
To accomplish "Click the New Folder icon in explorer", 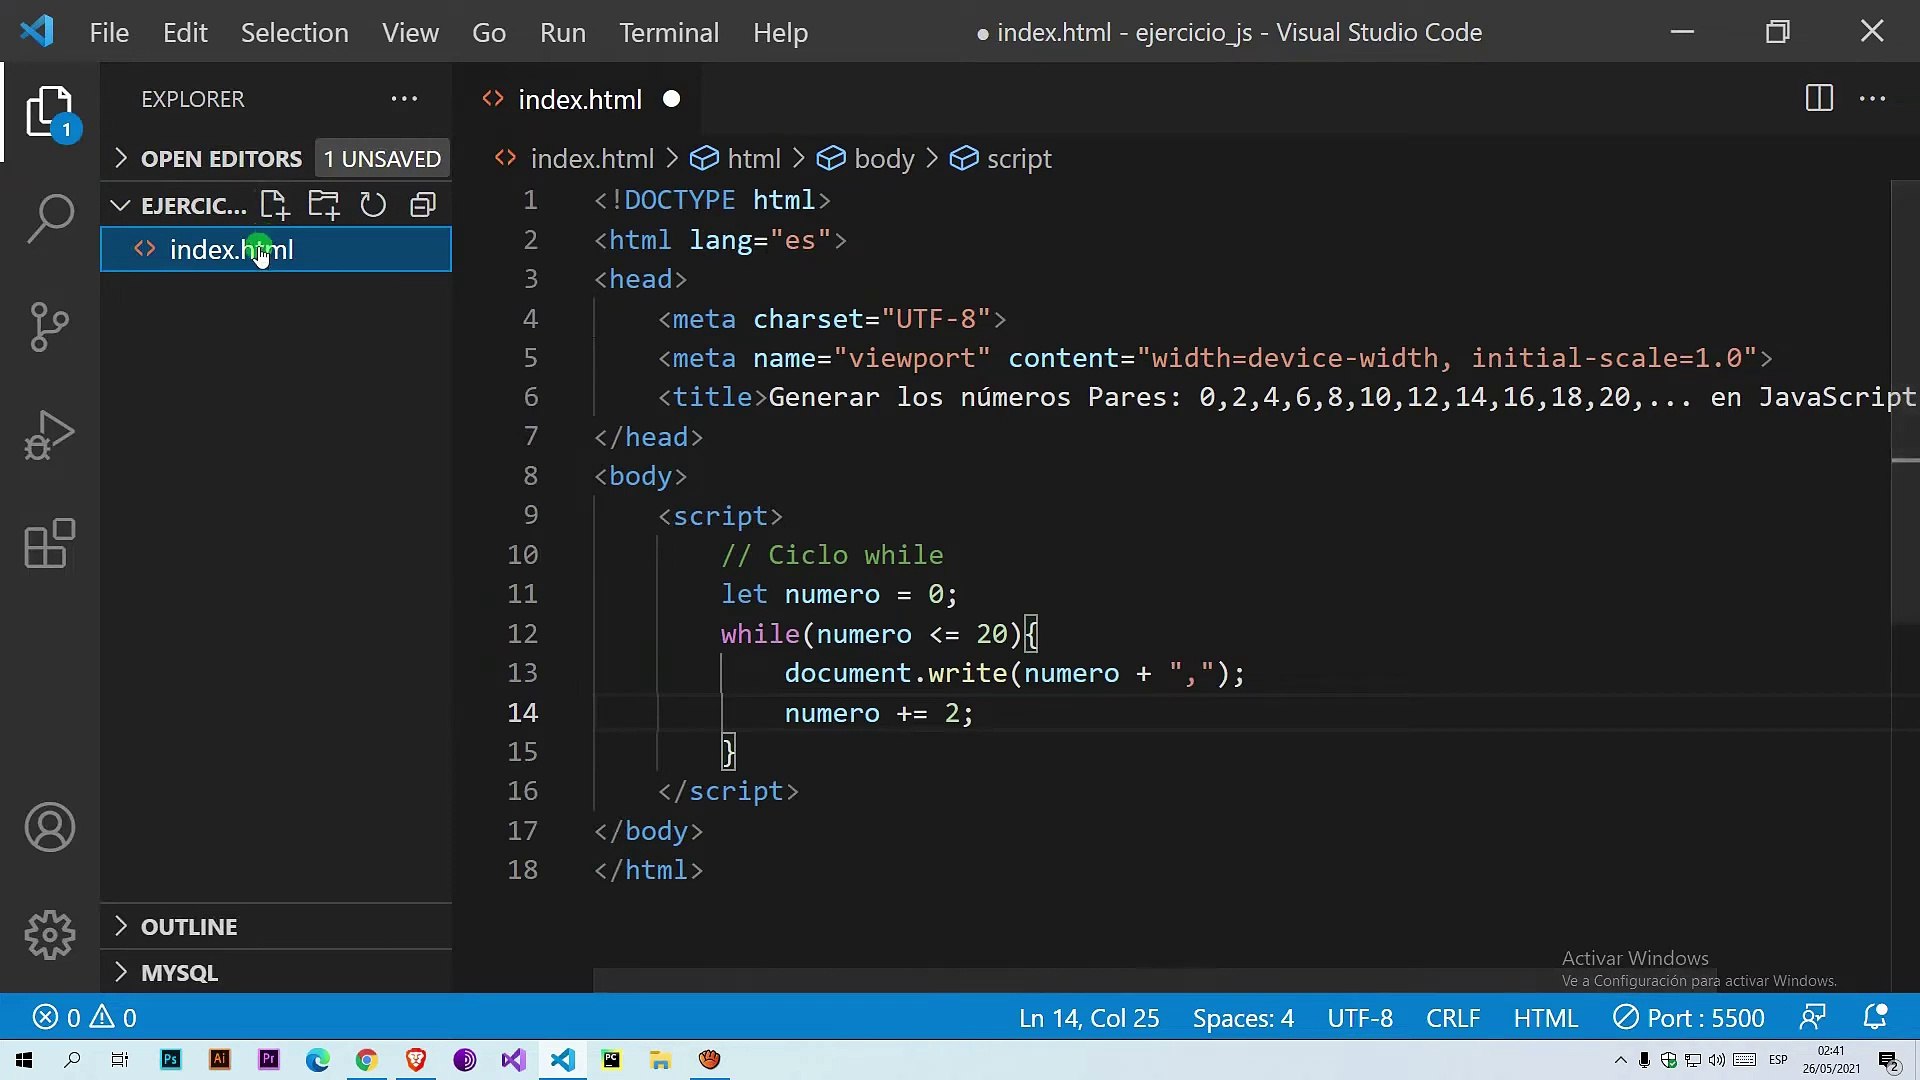I will coord(323,205).
